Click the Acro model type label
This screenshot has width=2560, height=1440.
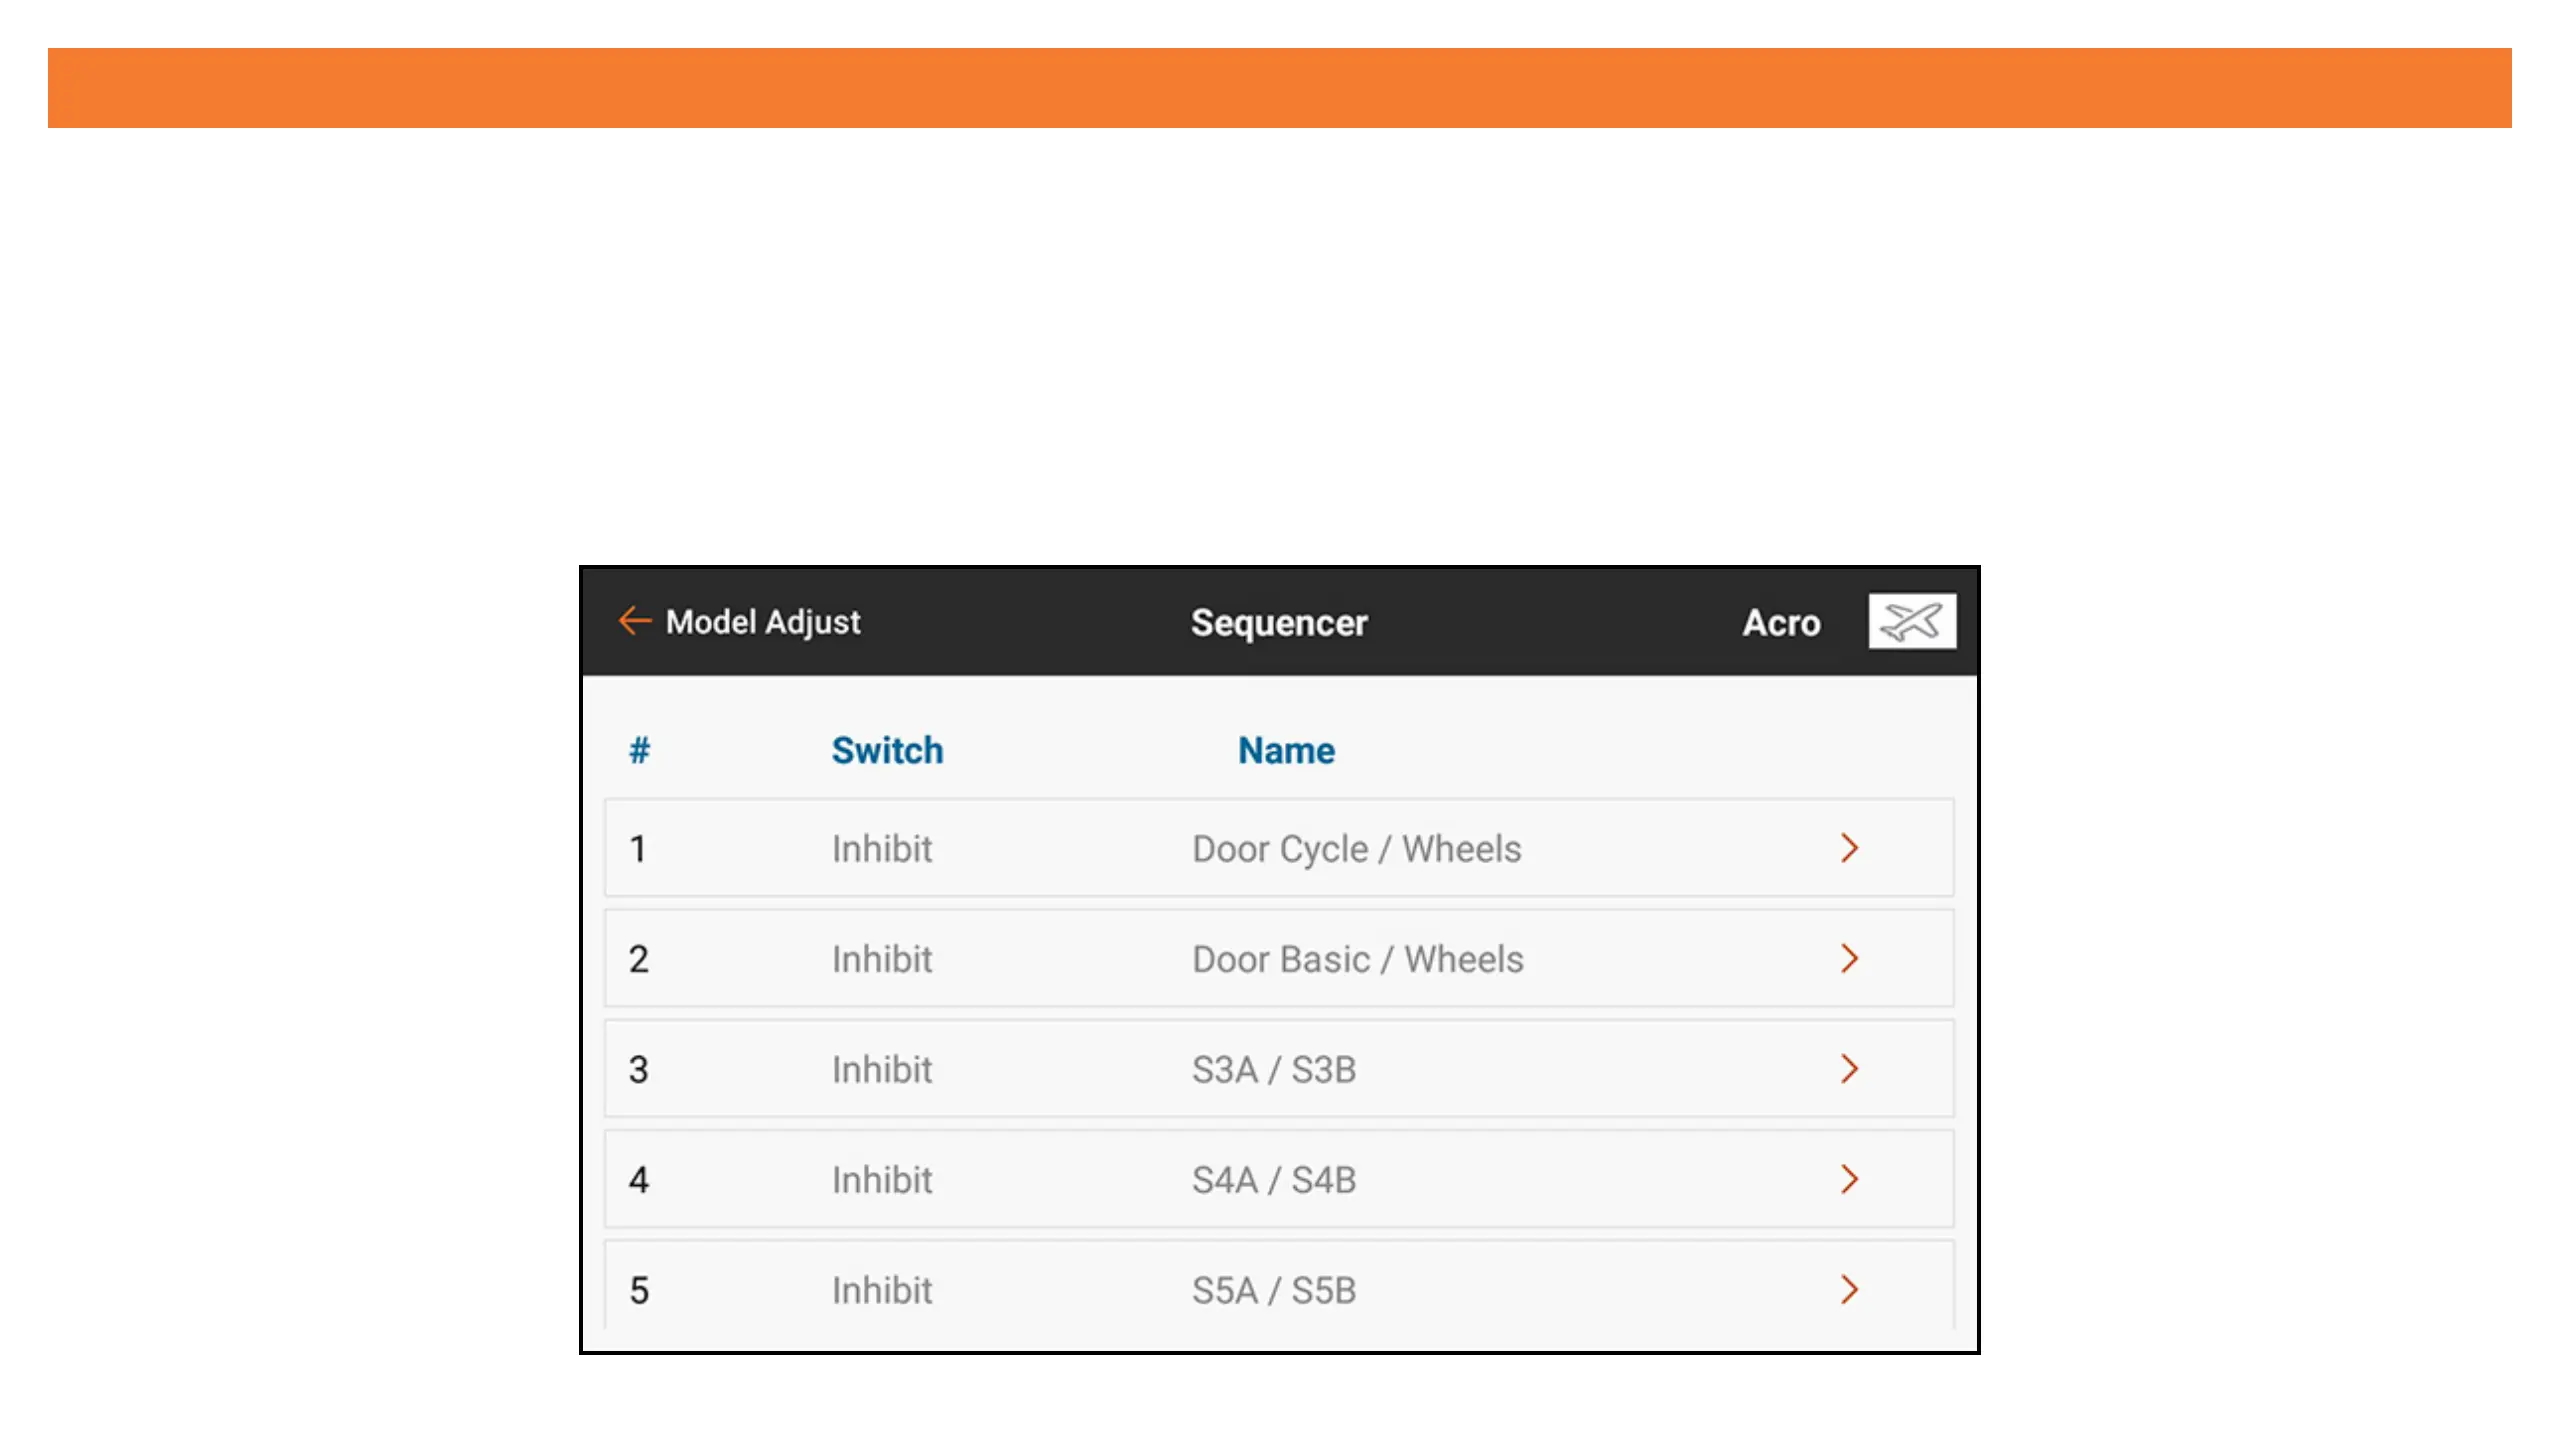(1781, 622)
